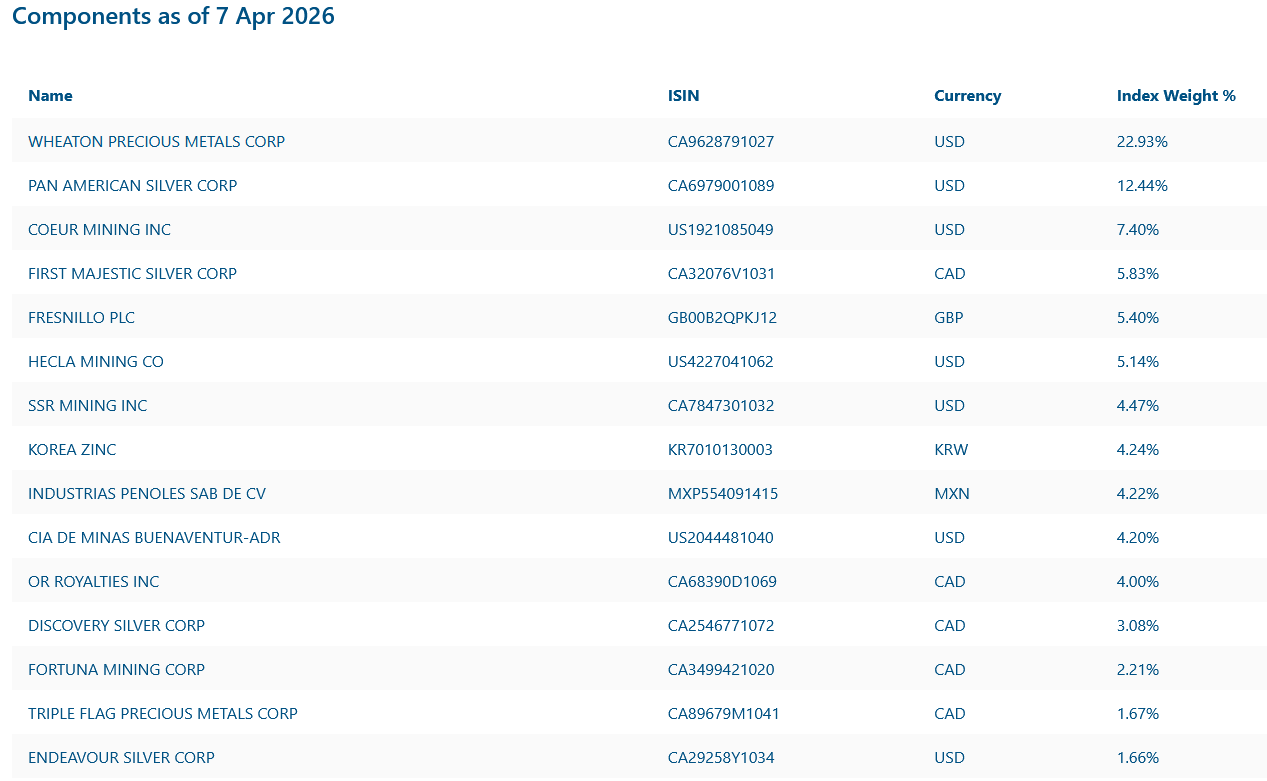This screenshot has height=781, width=1267.
Task: Click DISCOVERY SILVER CORP name
Action: tap(116, 626)
